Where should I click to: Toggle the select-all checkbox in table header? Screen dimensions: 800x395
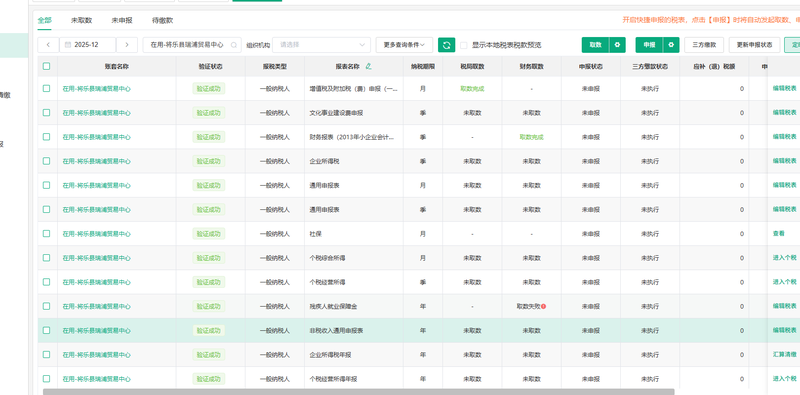[46, 66]
